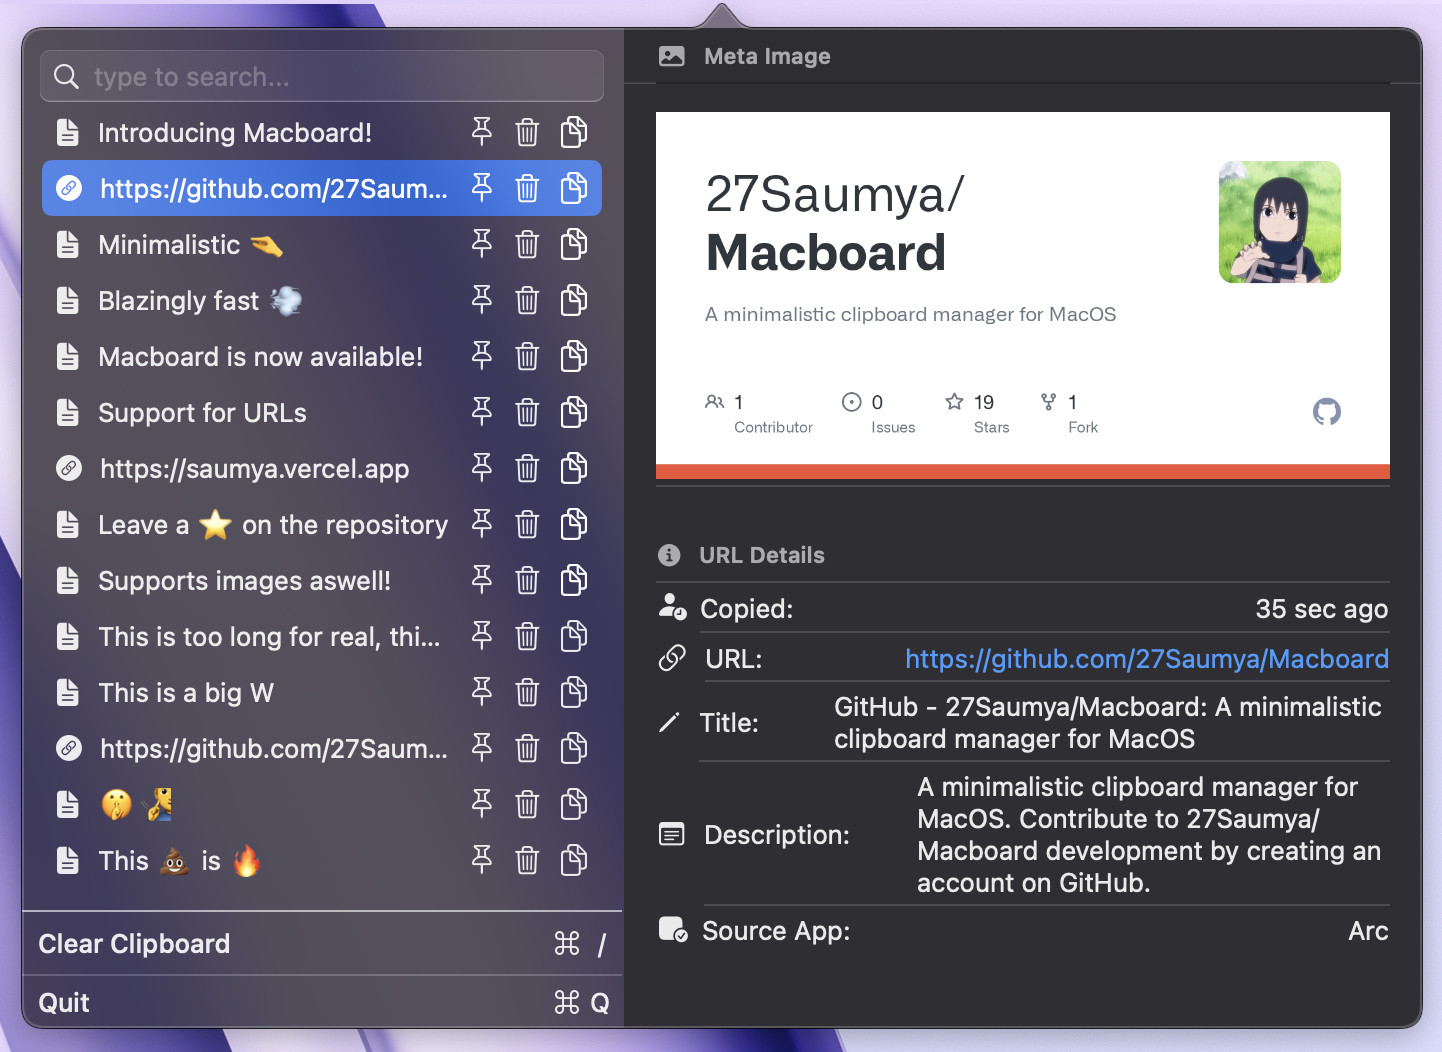Select "This is a big W" entry text
This screenshot has width=1442, height=1052.
pos(186,692)
